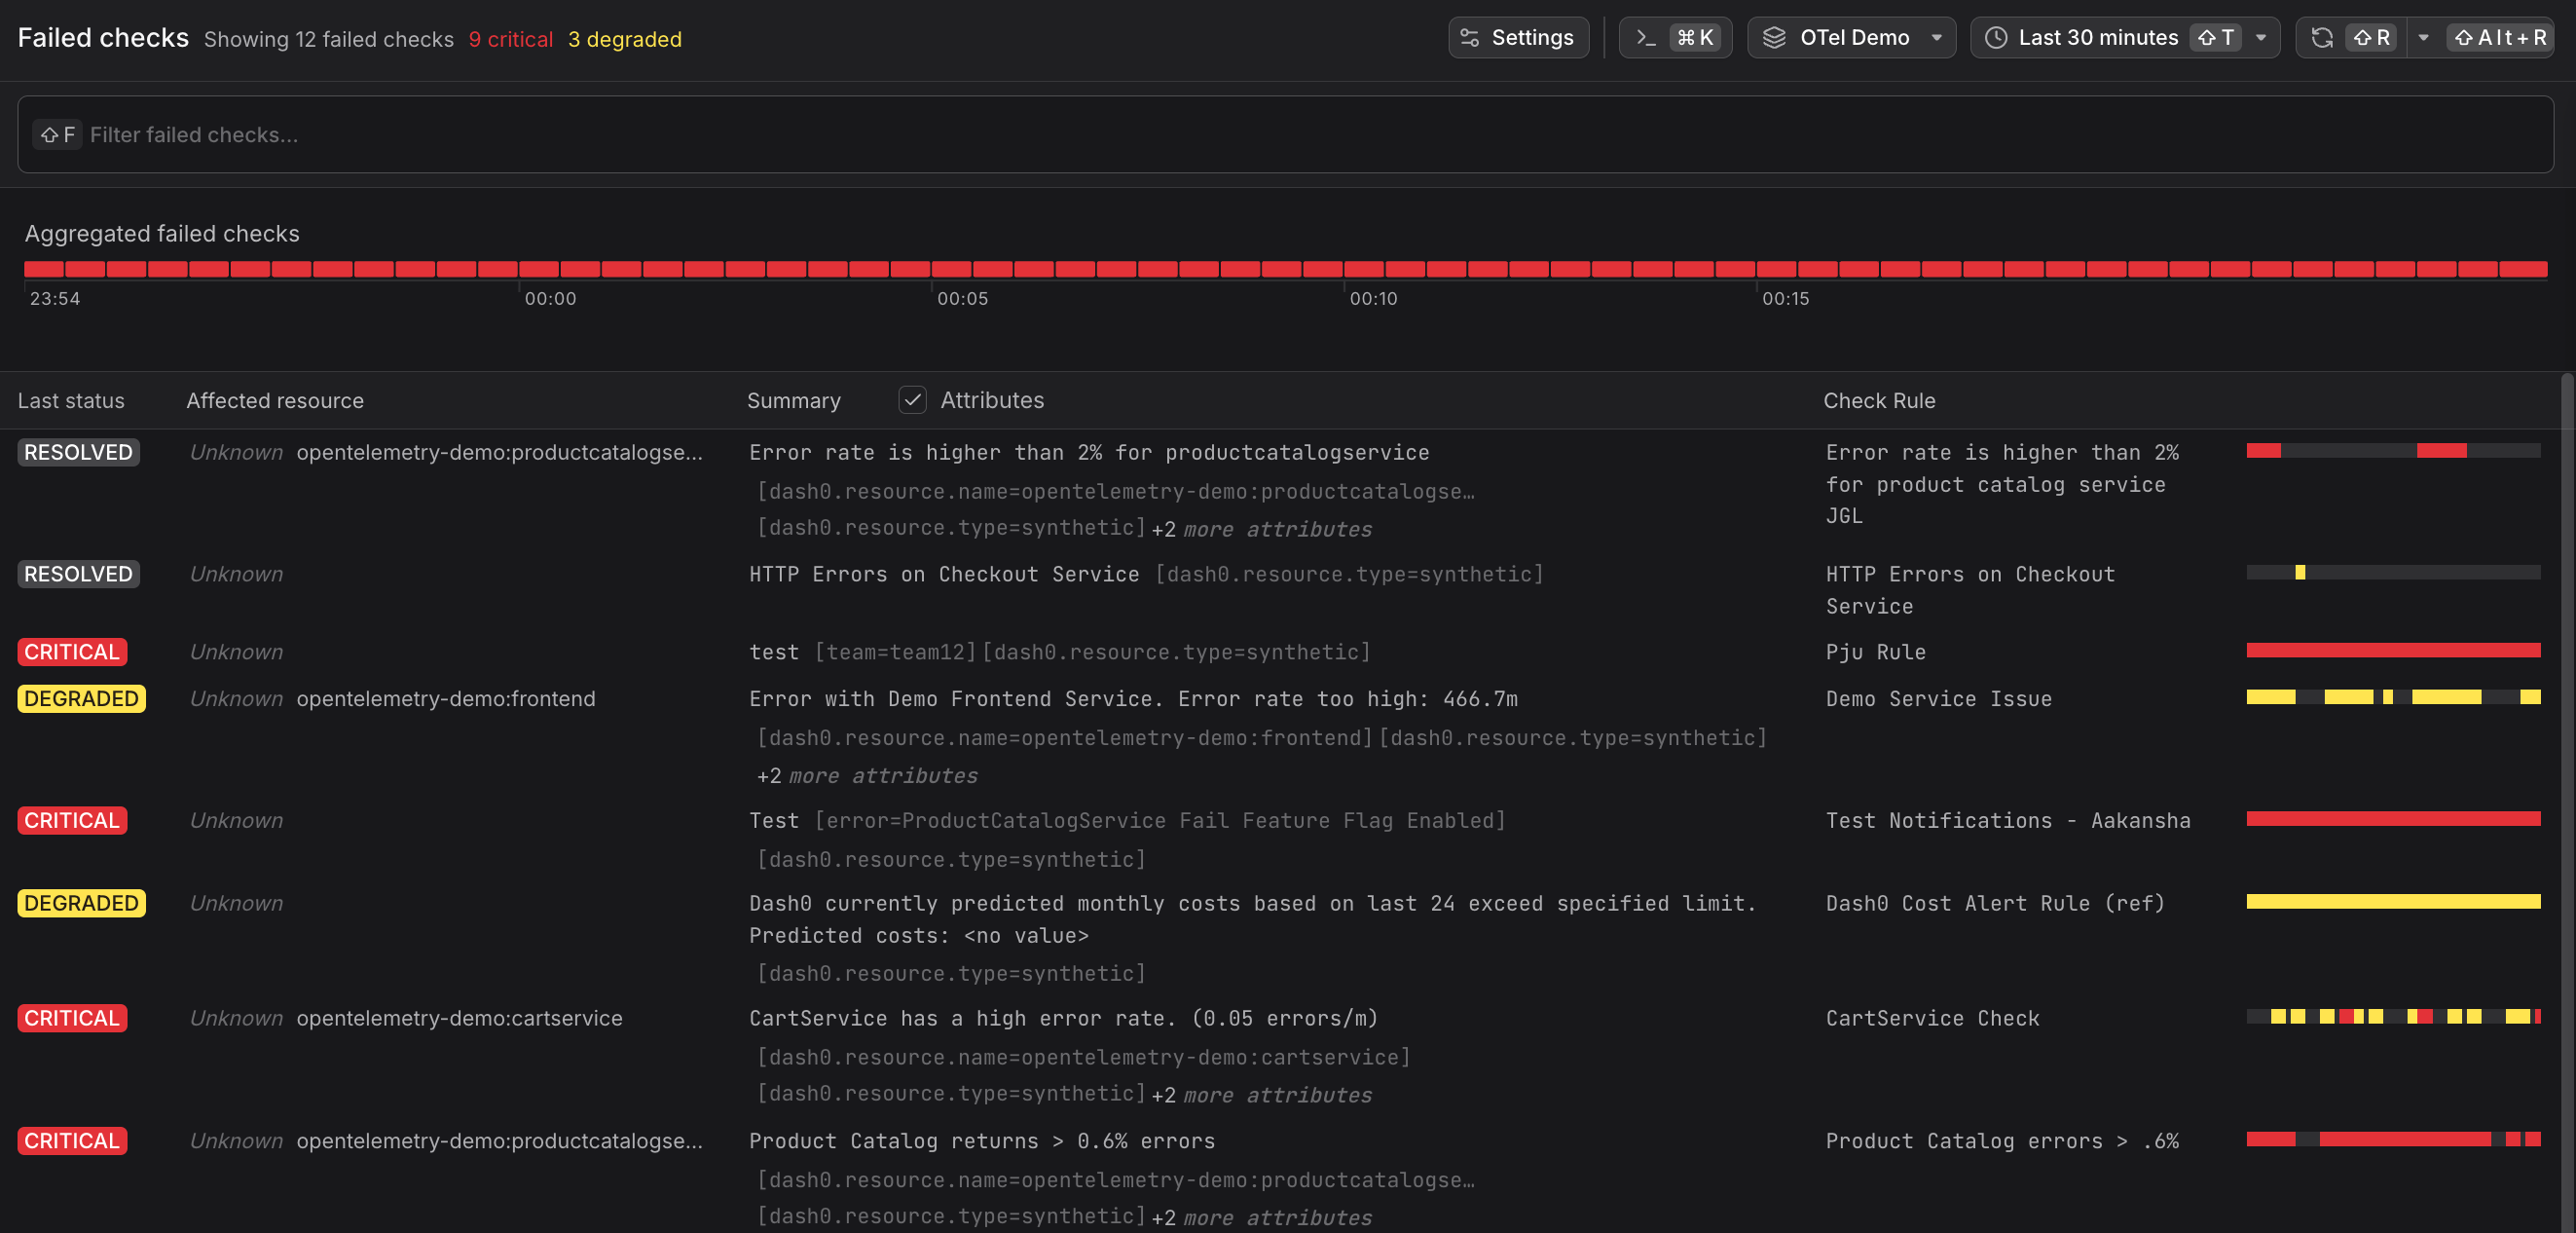Click Test Notifications - Aakansha rule name
Image resolution: width=2576 pixels, height=1233 pixels.
[x=2008, y=820]
